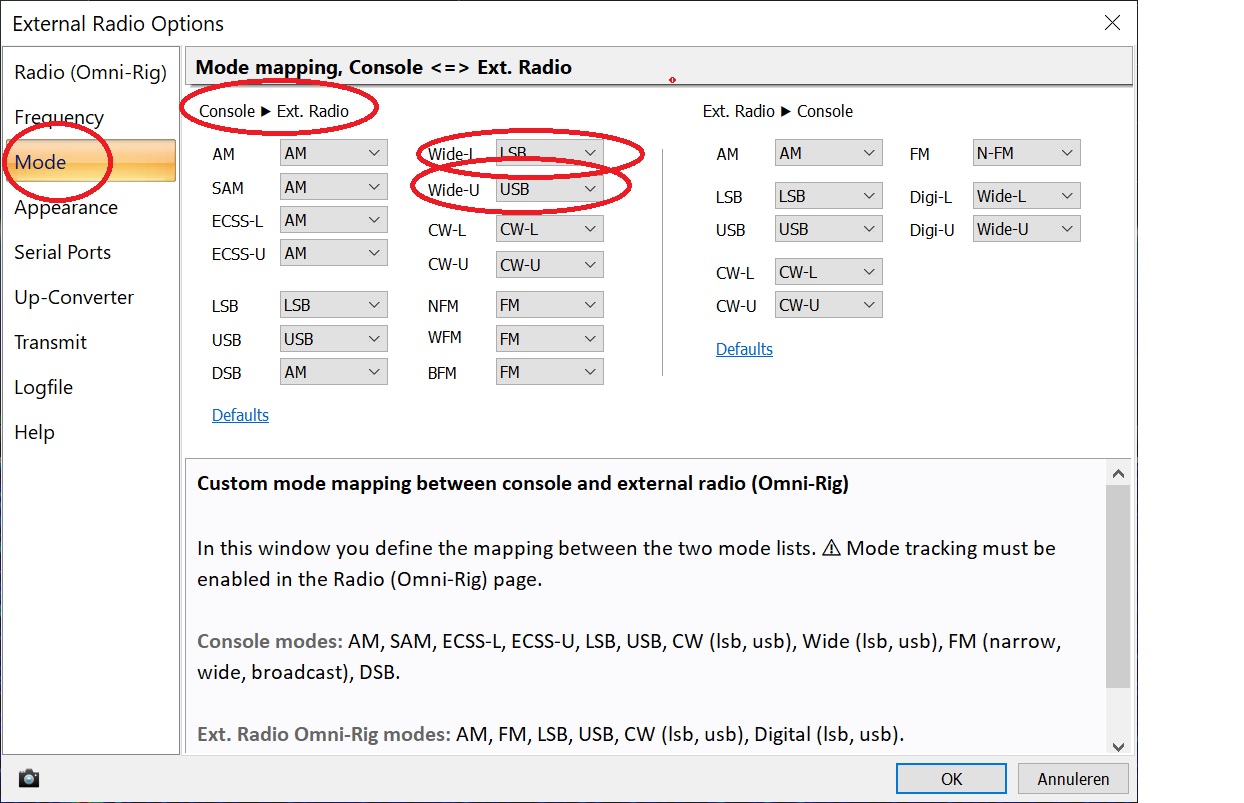Open the CW-L console mapping dropdown
The width and height of the screenshot is (1244, 803).
click(x=549, y=229)
